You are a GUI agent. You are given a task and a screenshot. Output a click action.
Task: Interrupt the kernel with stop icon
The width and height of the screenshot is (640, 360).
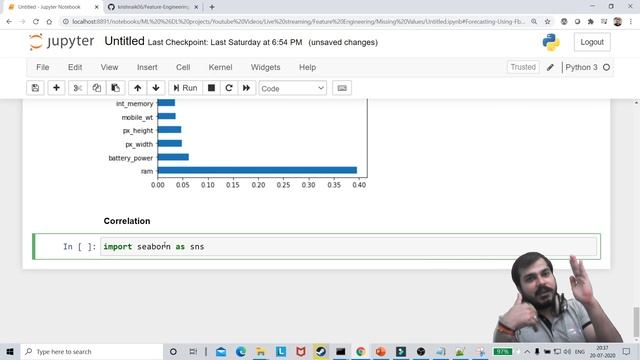(211, 88)
